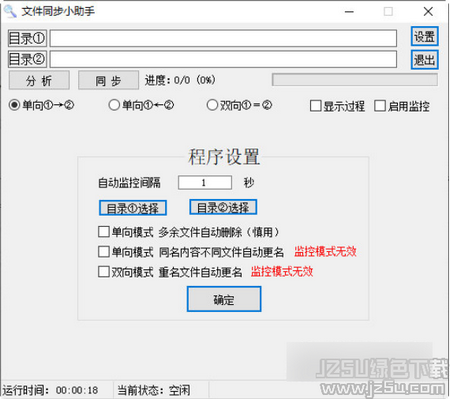Toggle 单向模式 多余文件自动删除 checkbox

(189, 232)
